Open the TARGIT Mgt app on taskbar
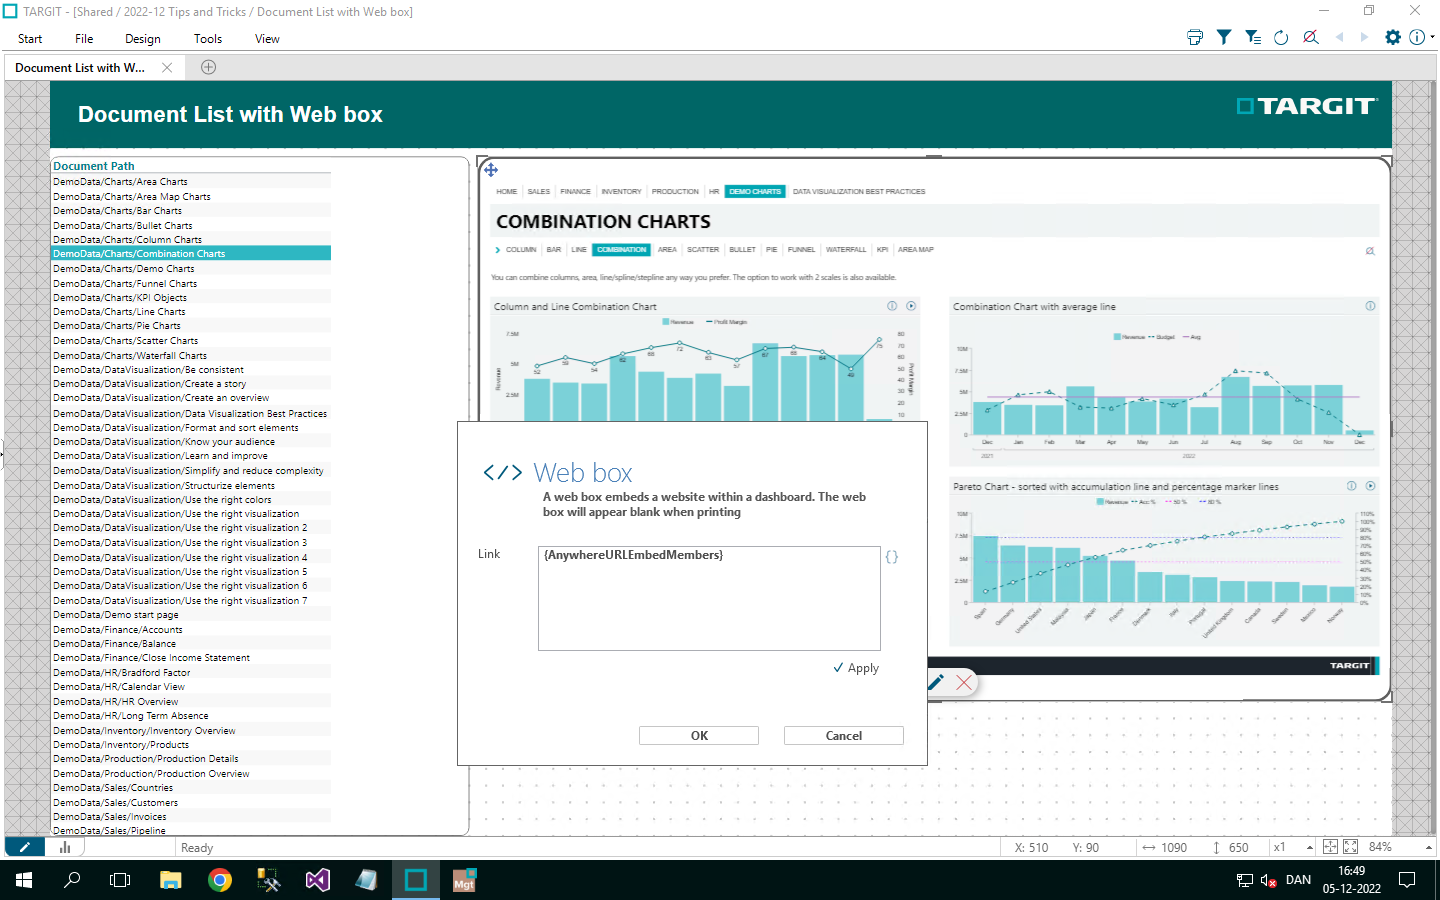The width and height of the screenshot is (1440, 900). (x=465, y=880)
